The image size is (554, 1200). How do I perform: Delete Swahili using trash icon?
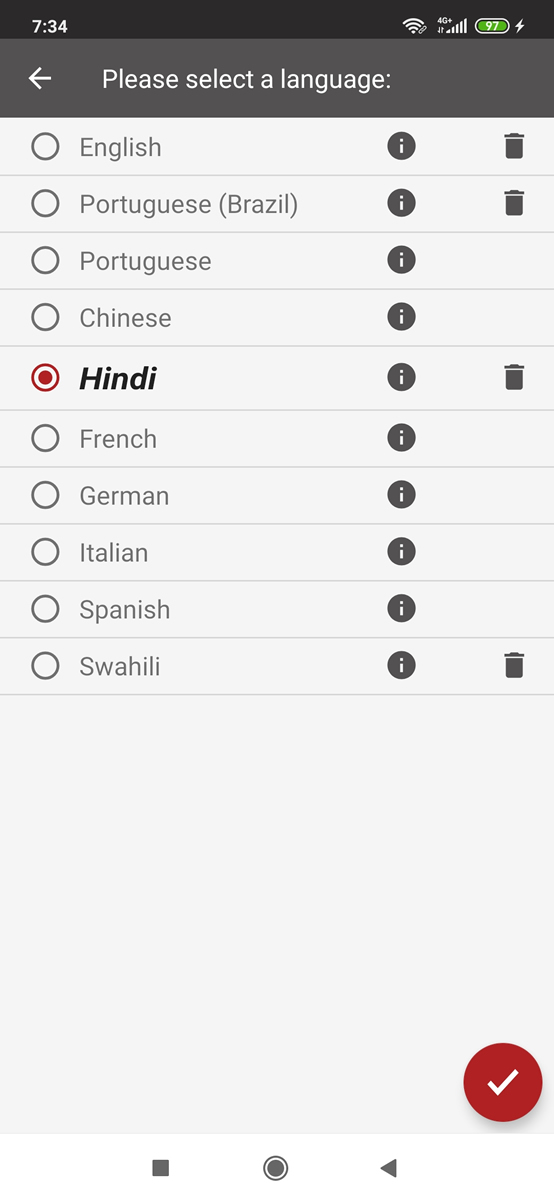click(x=514, y=665)
